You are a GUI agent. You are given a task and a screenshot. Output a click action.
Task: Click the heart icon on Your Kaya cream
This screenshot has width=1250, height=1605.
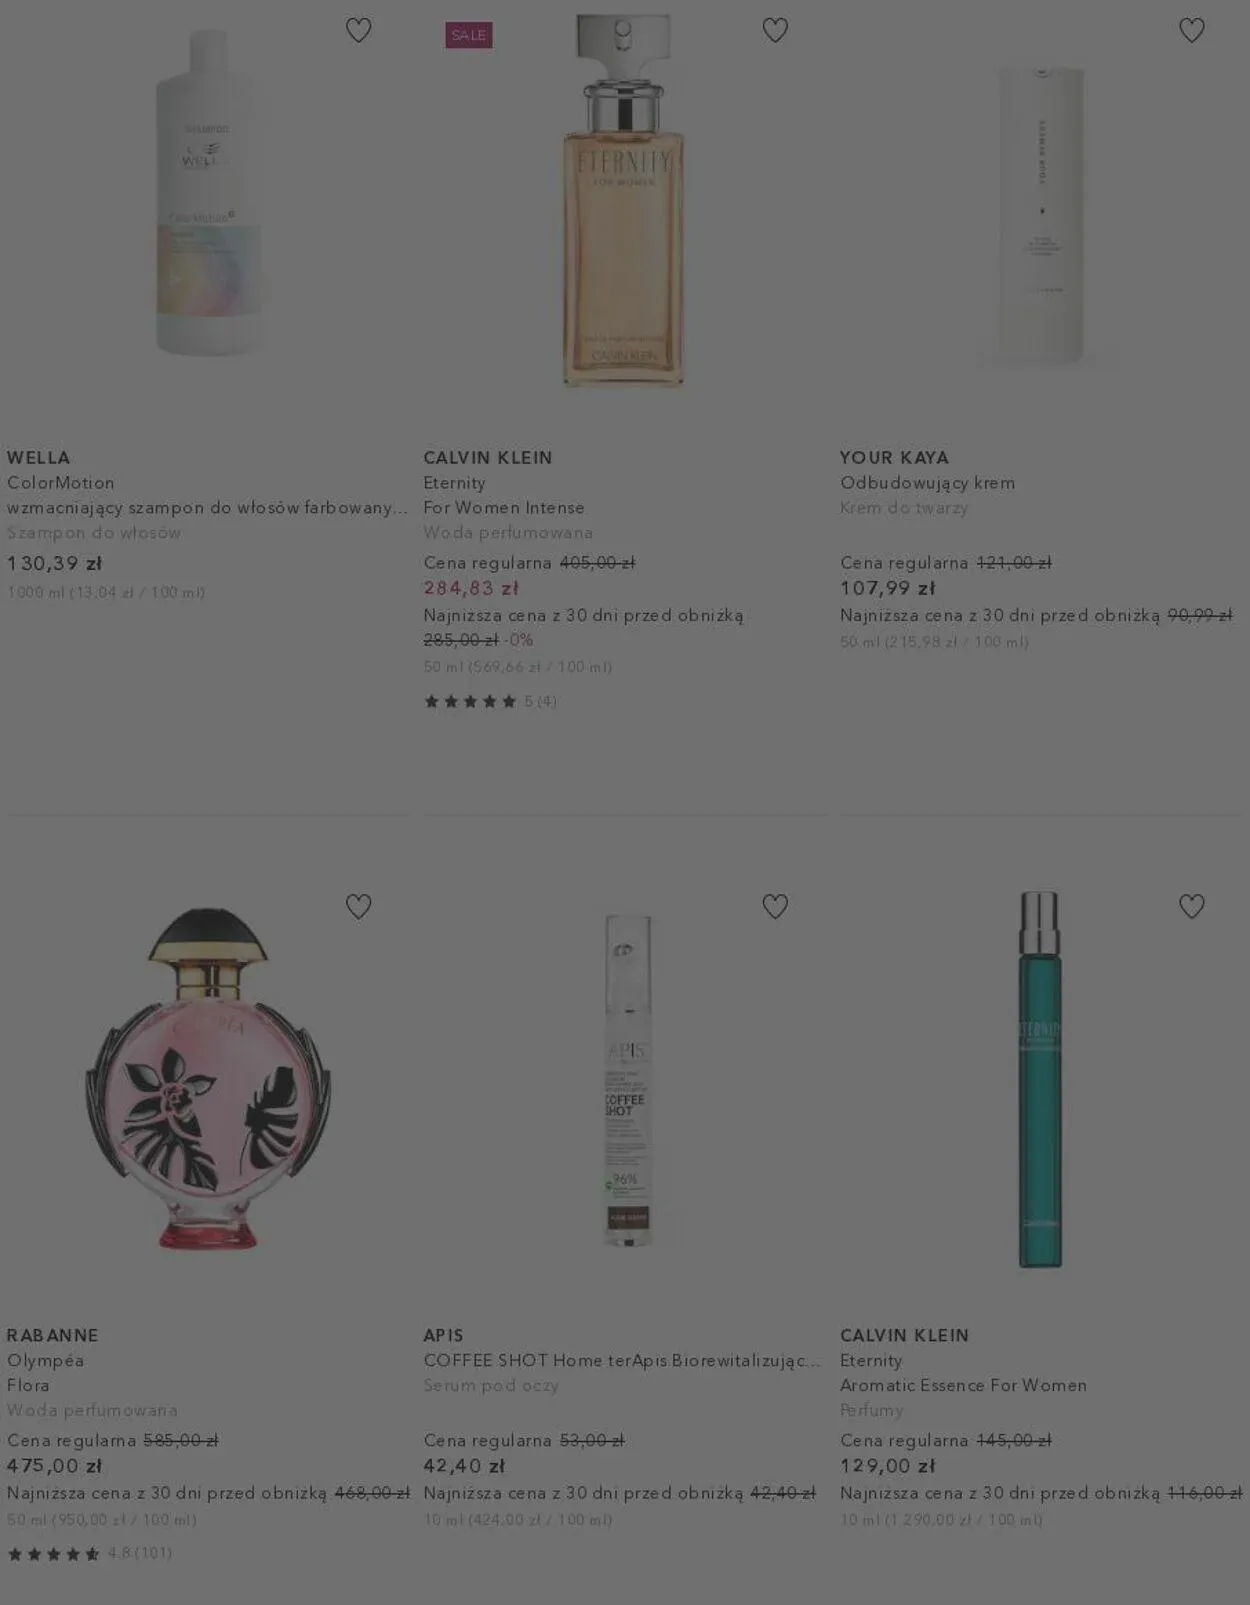[x=1192, y=31]
